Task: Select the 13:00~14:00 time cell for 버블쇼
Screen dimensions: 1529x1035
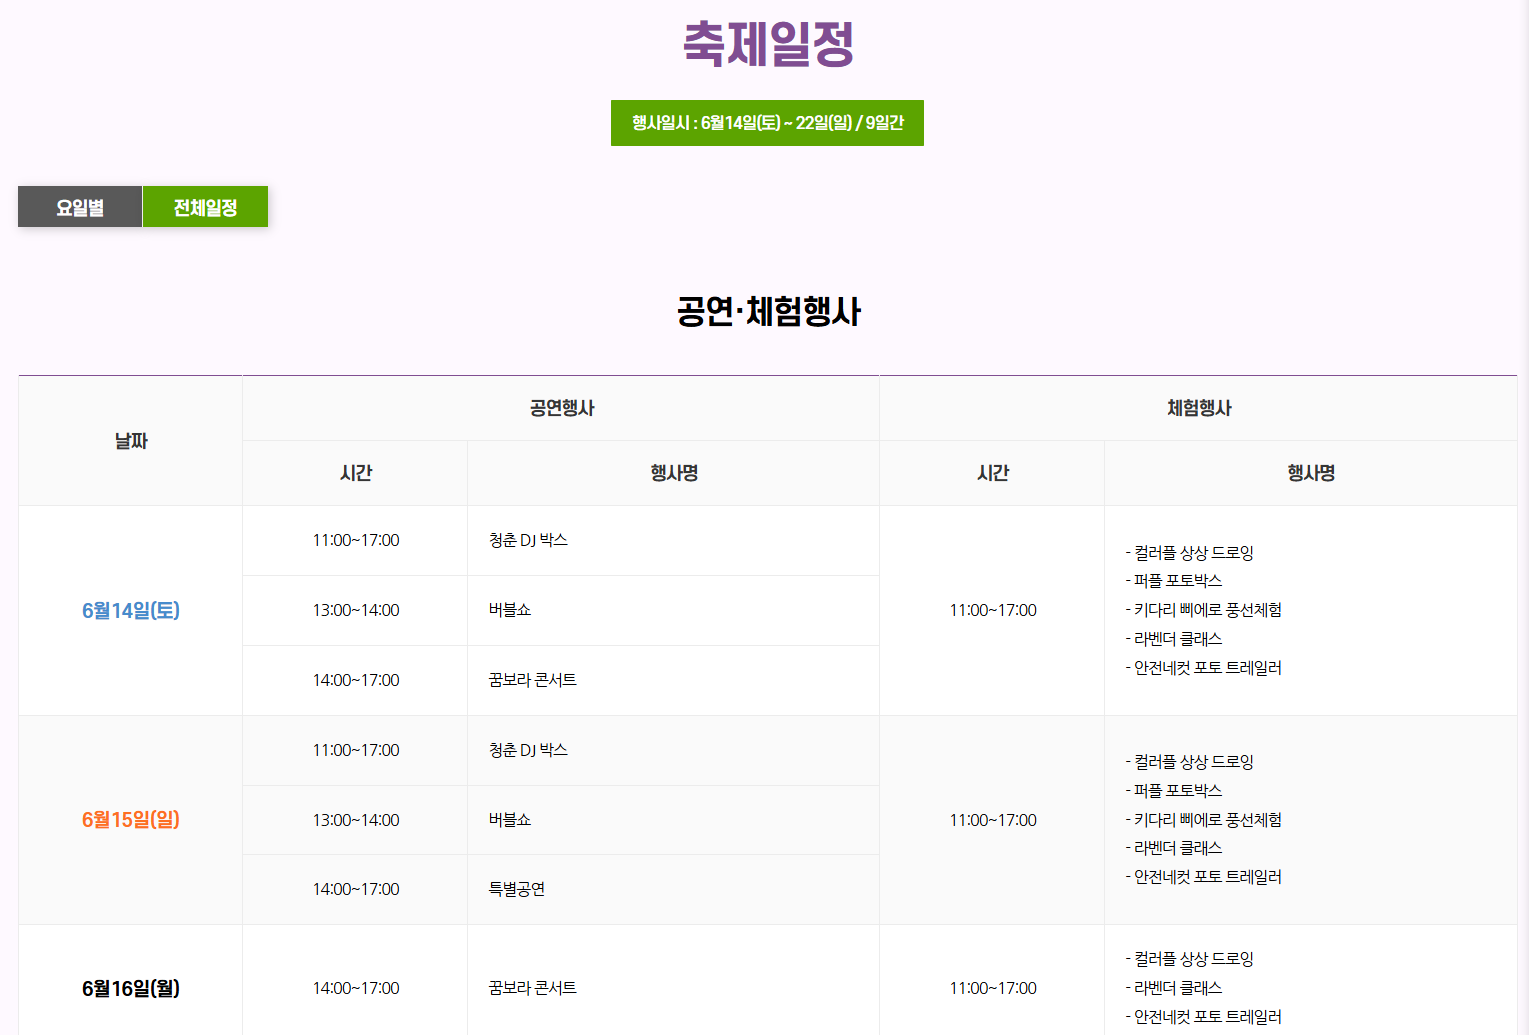Action: (x=355, y=610)
